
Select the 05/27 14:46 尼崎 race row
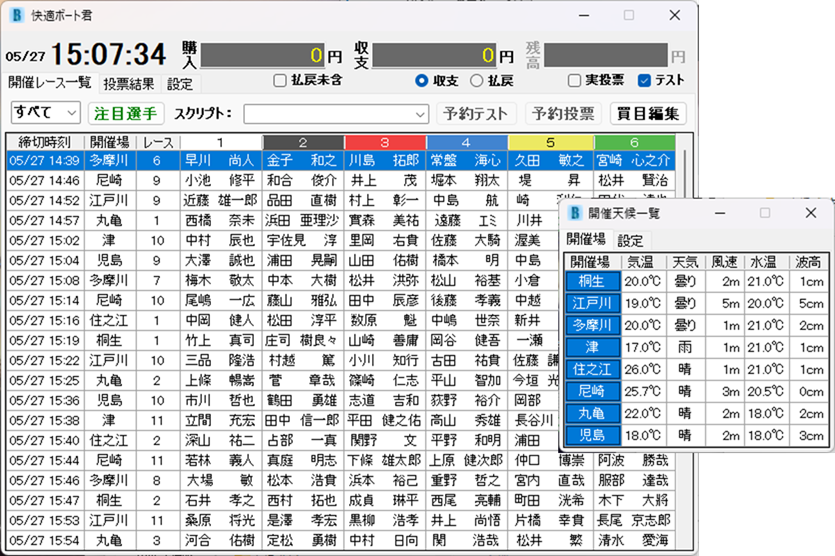click(341, 181)
